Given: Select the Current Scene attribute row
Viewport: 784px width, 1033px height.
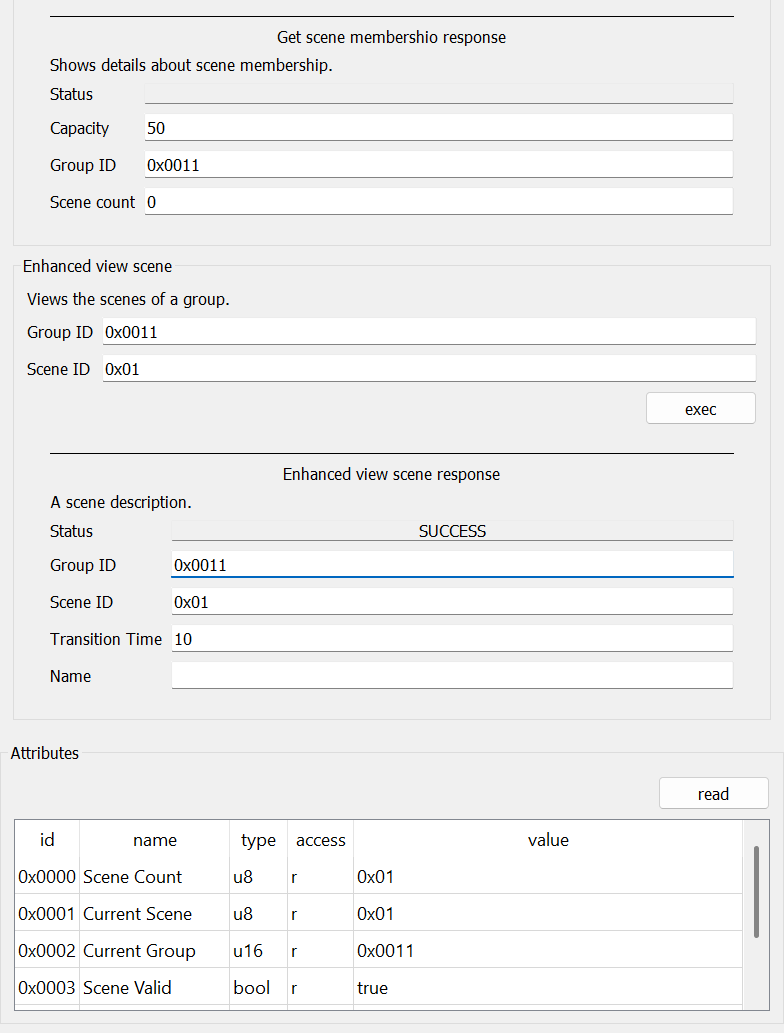Looking at the screenshot, I should [x=379, y=913].
